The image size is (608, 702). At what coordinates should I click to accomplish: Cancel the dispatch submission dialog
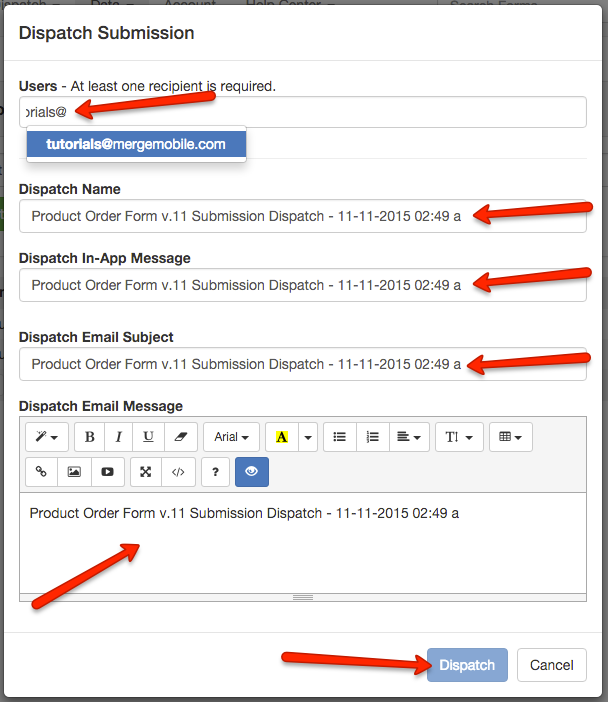pyautogui.click(x=551, y=665)
